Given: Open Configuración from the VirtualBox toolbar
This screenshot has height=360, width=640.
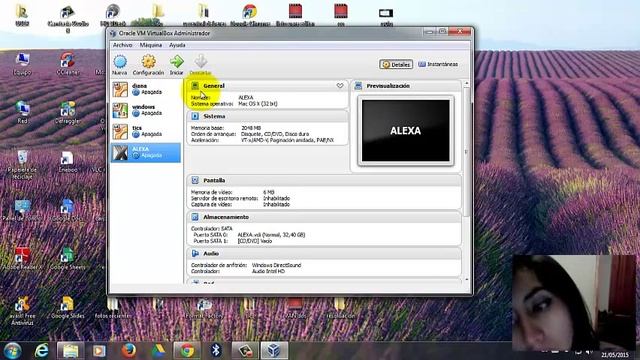Looking at the screenshot, I should (148, 65).
